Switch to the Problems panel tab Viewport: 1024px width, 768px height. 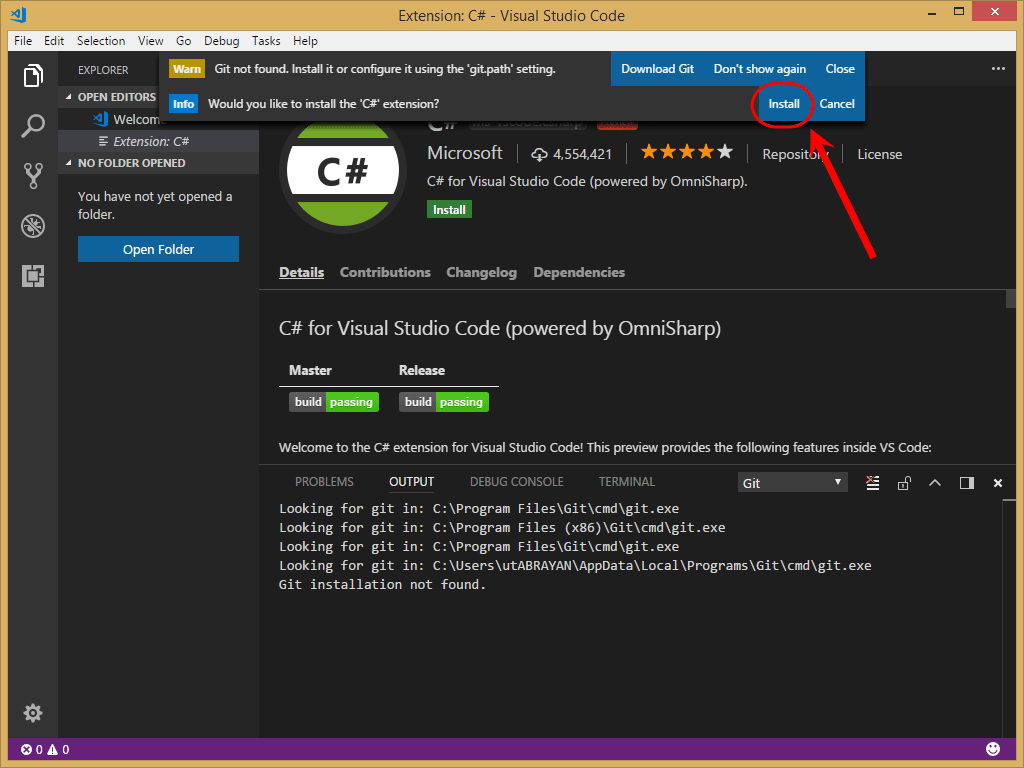pos(324,482)
